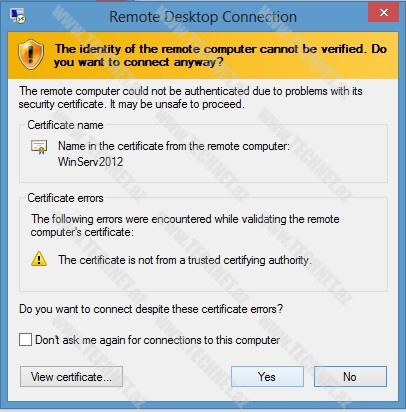Image resolution: width=406 pixels, height=412 pixels.
Task: Click the yellow identity warning banner text
Action: 221,55
